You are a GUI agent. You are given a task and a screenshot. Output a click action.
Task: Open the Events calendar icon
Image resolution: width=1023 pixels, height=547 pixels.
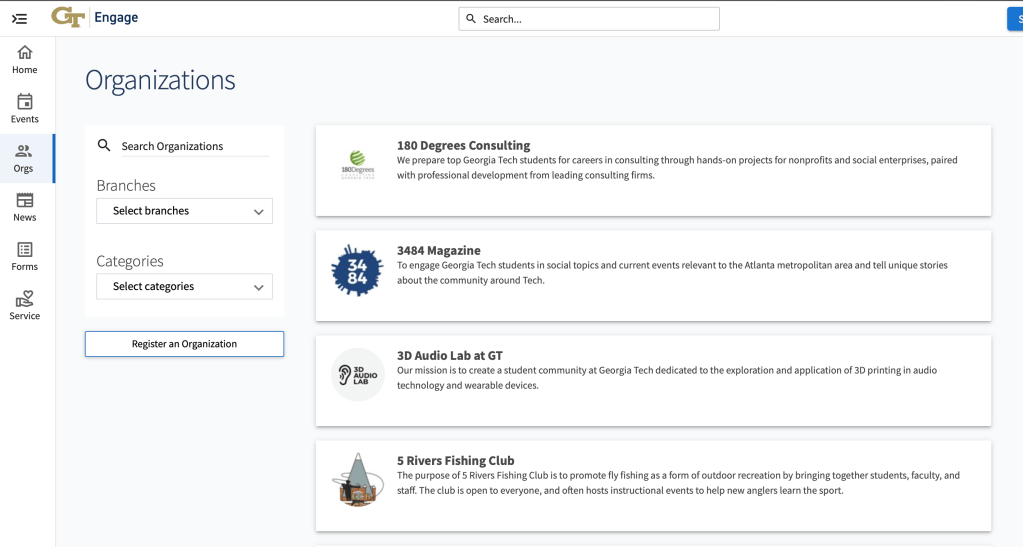coord(25,101)
